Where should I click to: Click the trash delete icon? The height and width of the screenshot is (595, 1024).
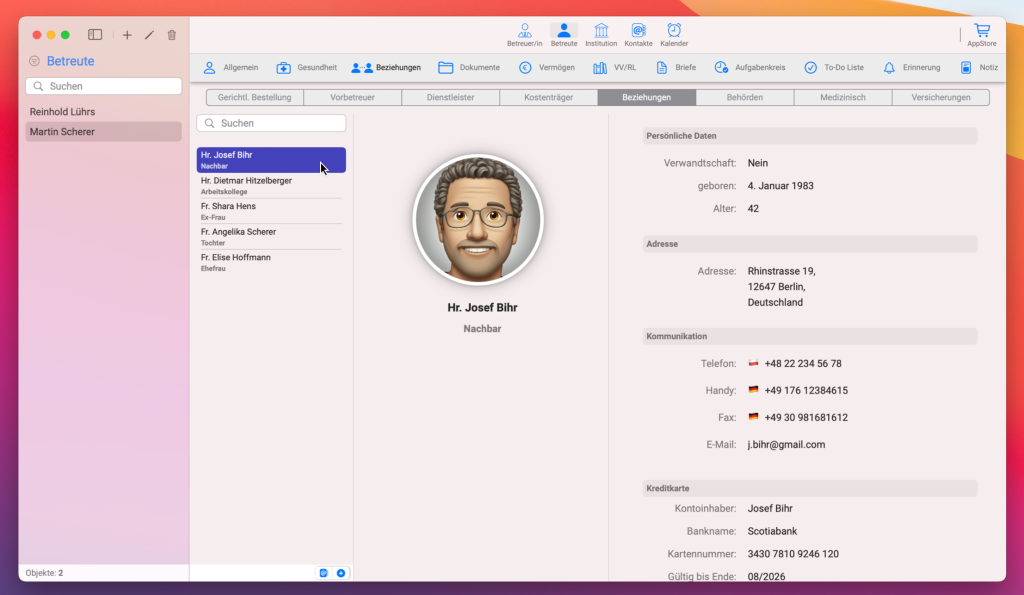point(172,35)
